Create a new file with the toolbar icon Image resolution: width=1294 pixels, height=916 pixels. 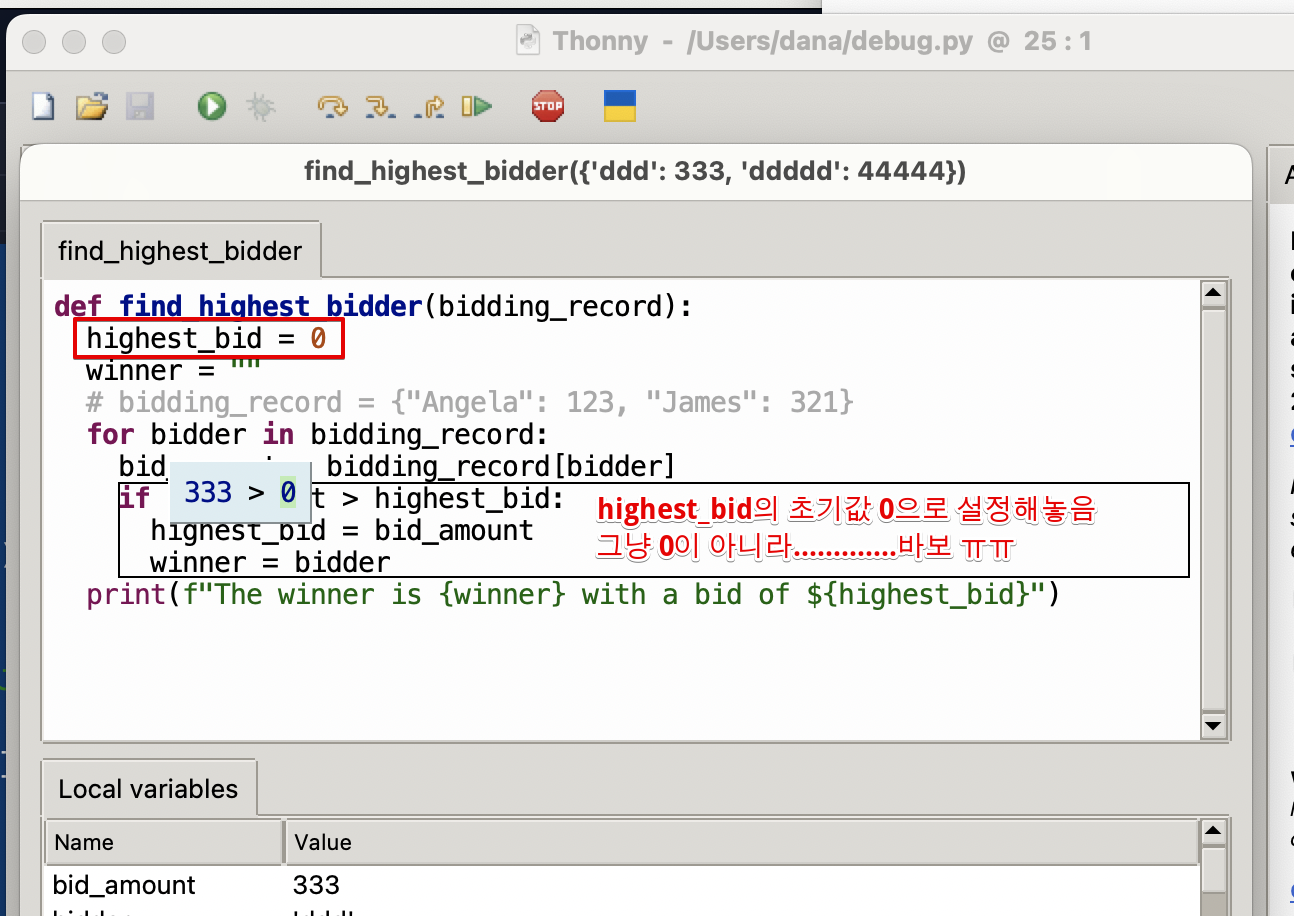43,106
